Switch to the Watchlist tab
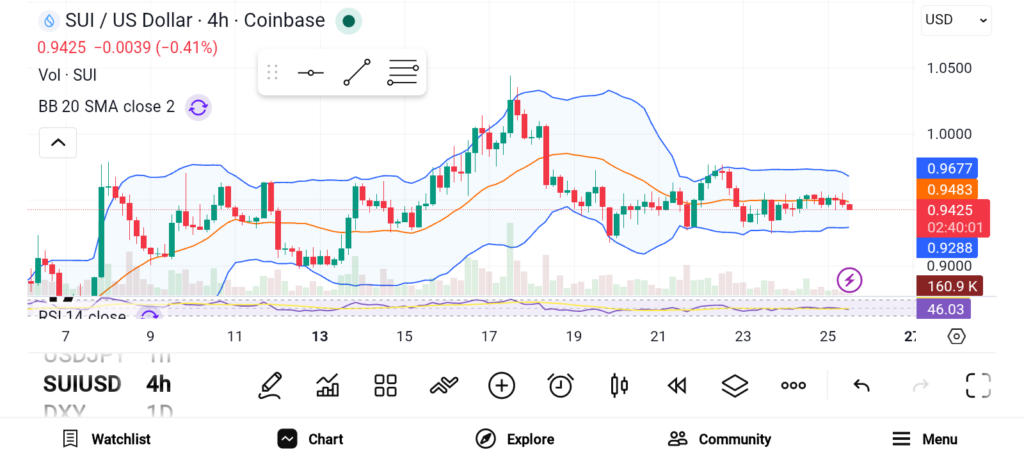The height and width of the screenshot is (461, 1024). 106,439
